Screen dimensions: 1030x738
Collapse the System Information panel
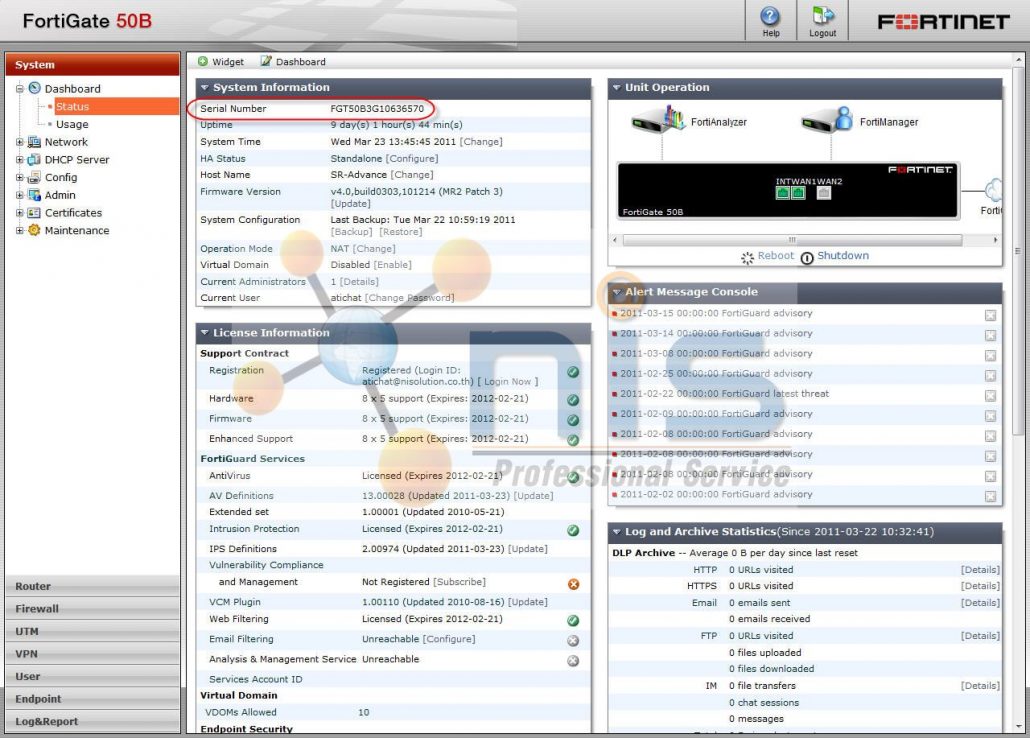click(206, 87)
